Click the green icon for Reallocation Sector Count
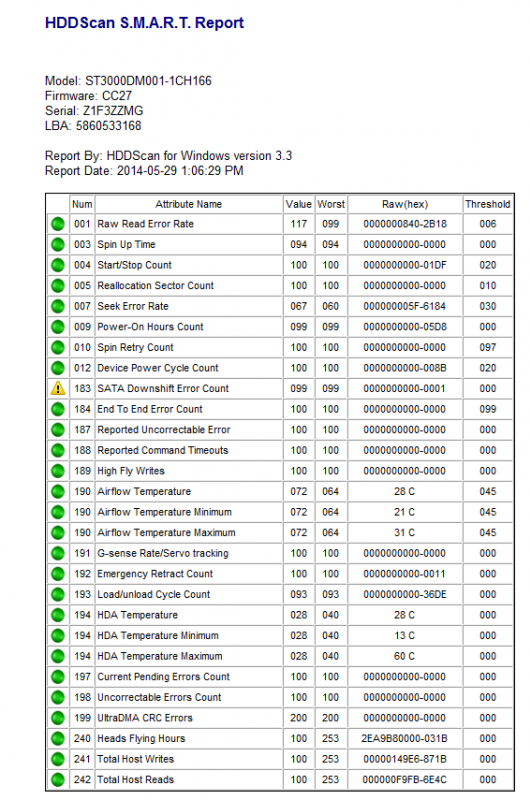 click(58, 286)
